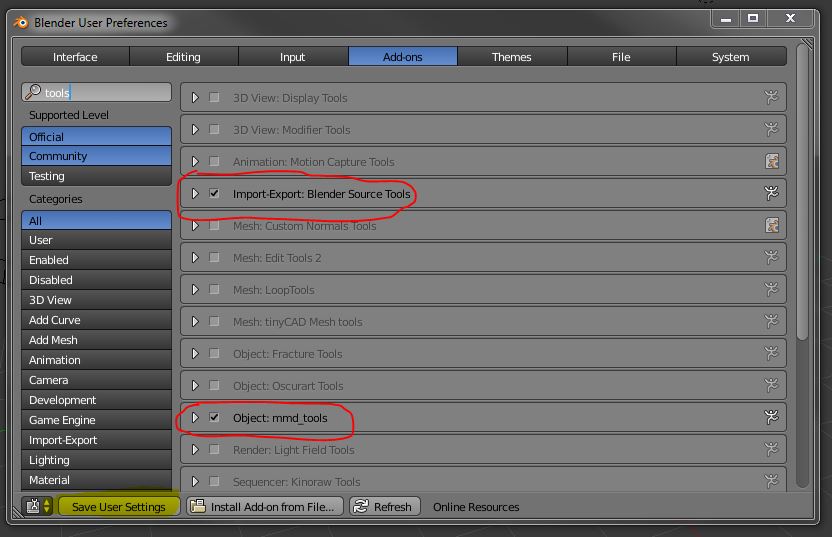Enable the 3D View: Modifier Tools checkbox
Image resolution: width=832 pixels, height=537 pixels.
tap(214, 129)
